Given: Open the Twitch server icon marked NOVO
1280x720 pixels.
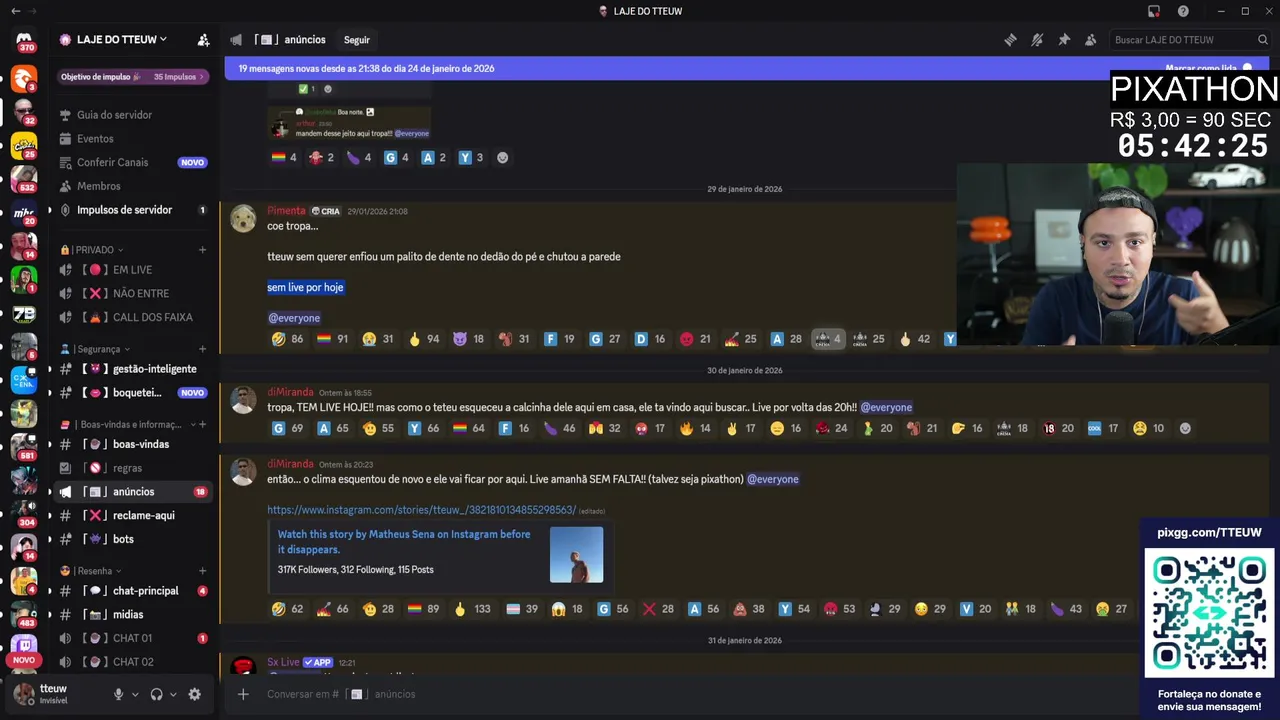Looking at the screenshot, I should (x=24, y=648).
